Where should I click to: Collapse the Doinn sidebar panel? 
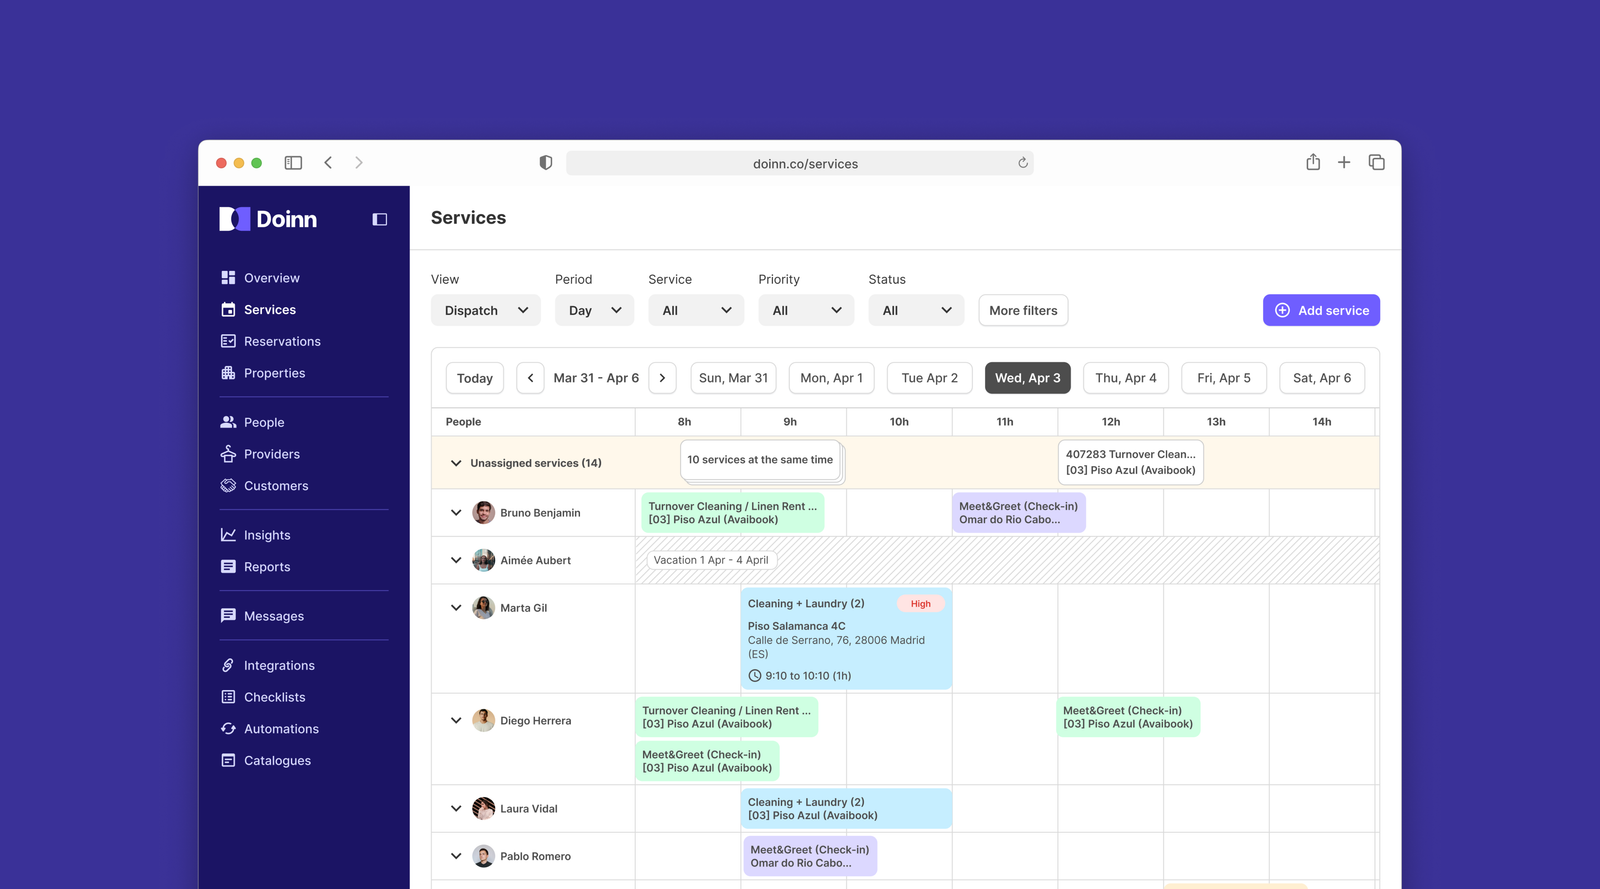(x=380, y=219)
